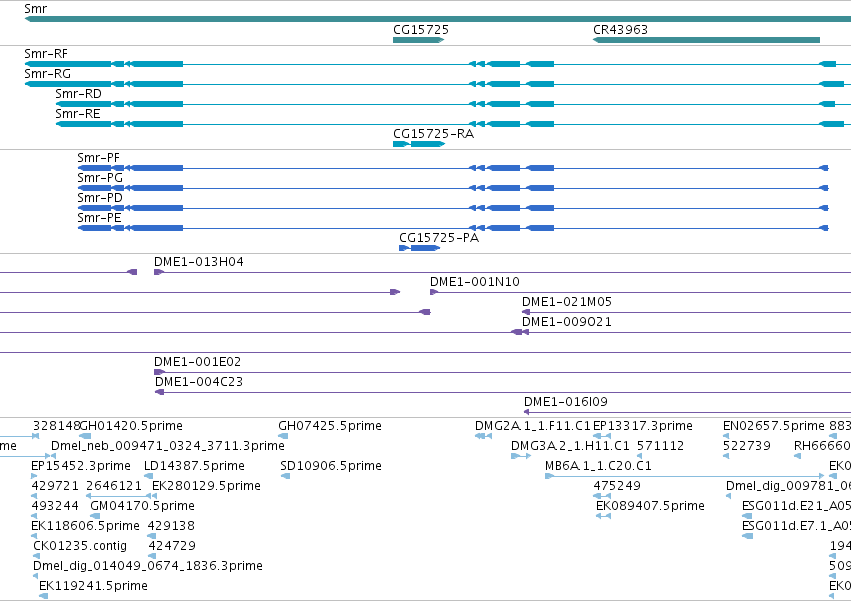Click the ESG011d.E7.1_A05 feature label
Viewport: 851px width, 601px height.
796,527
